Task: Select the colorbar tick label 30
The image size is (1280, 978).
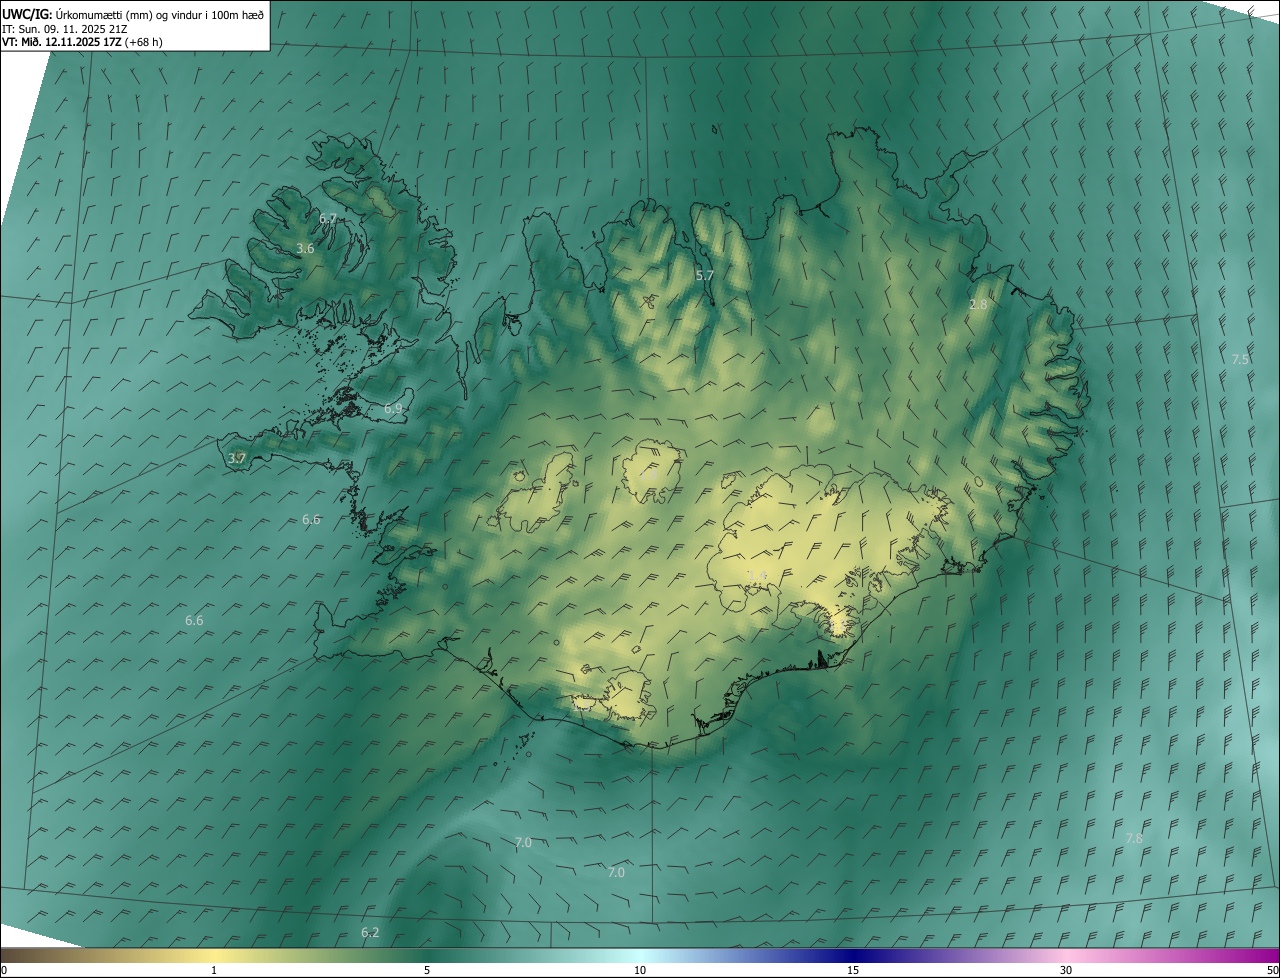Action: tap(1066, 970)
